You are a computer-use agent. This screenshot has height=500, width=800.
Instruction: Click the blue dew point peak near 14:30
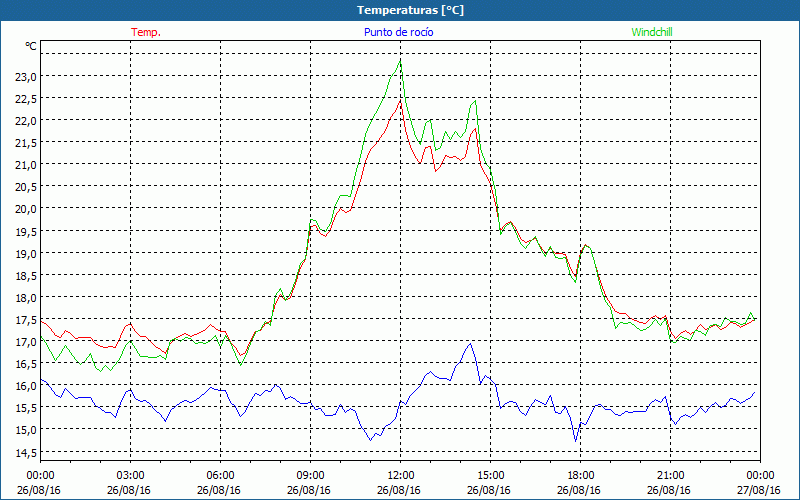(x=470, y=344)
